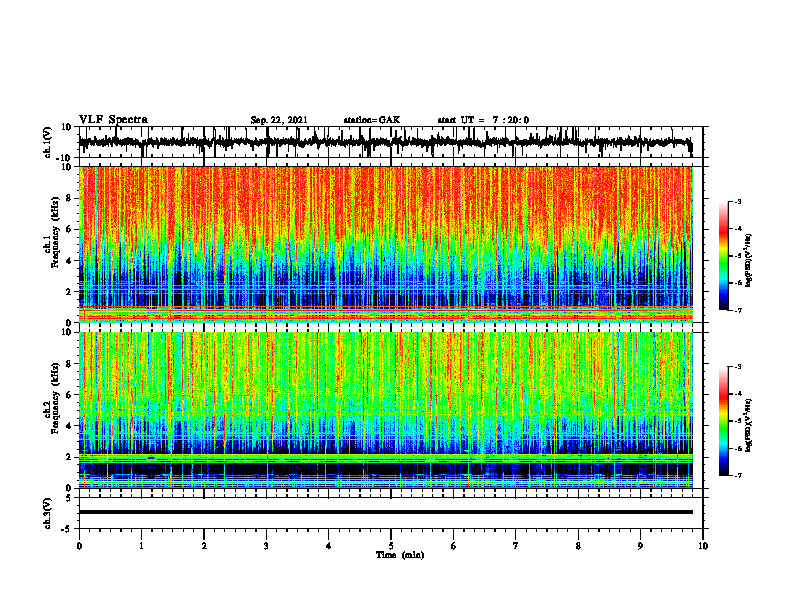Click the log(PSD) label beside ch.2 color bar
792x612 pixels.
pyautogui.click(x=748, y=424)
